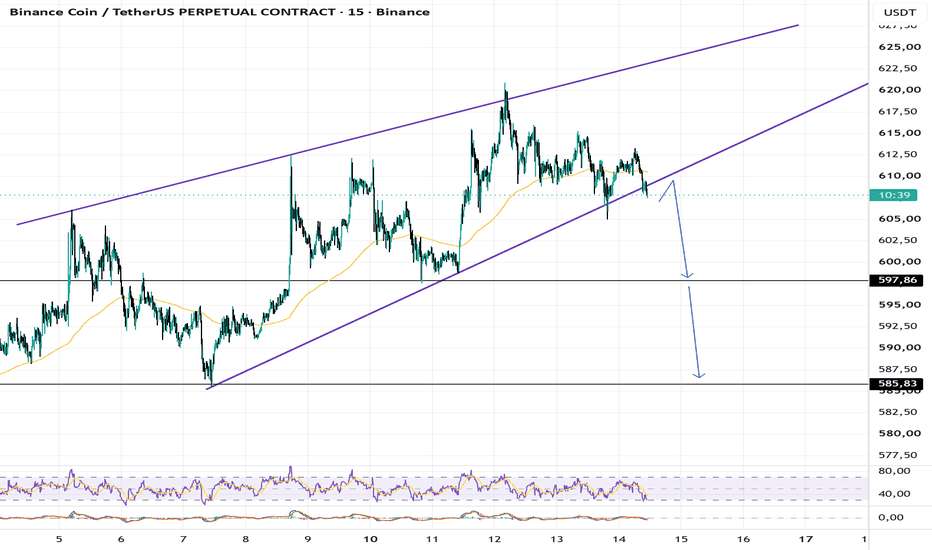Click the 582,50 price axis label
This screenshot has width=932, height=550.
[x=898, y=412]
